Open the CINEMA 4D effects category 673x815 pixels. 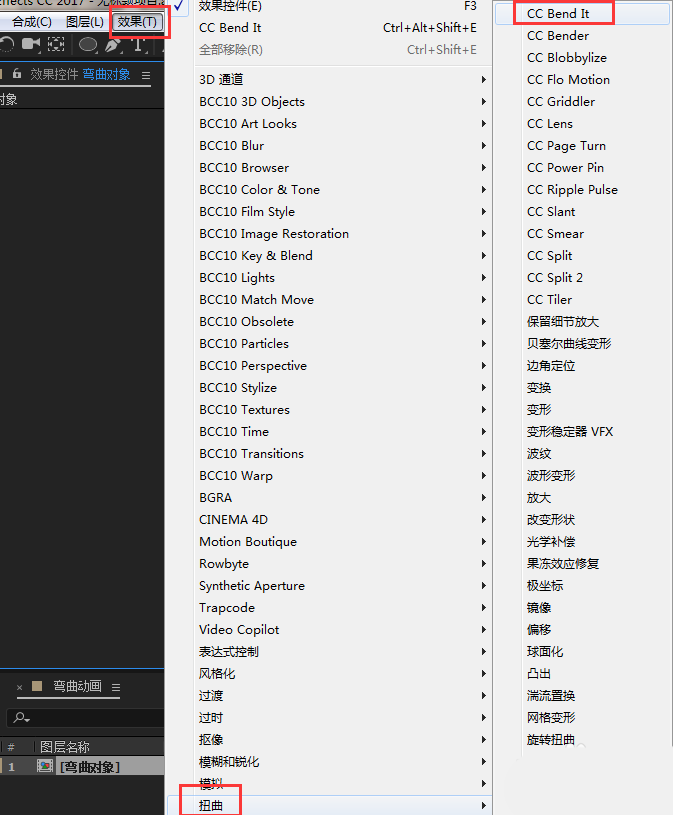coord(342,519)
